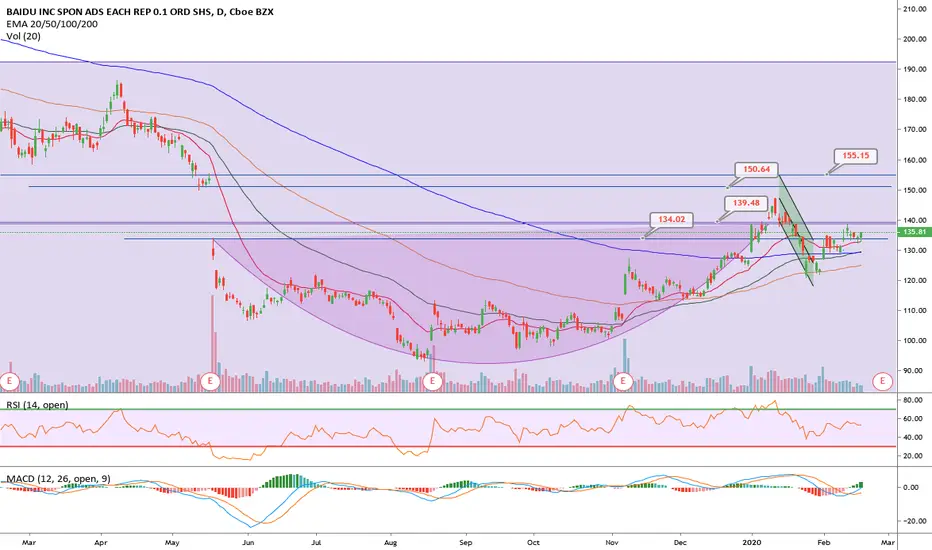Click the earnings E marker below mid-May candles
Image resolution: width=932 pixels, height=550 pixels.
coord(210,381)
